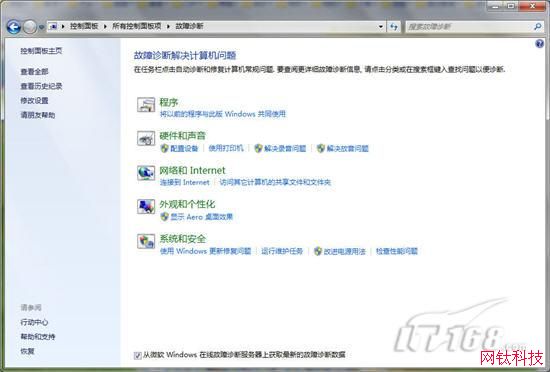This screenshot has width=550, height=372.
Task: Open 帮助和支持 in the sidebar
Action: [38, 337]
